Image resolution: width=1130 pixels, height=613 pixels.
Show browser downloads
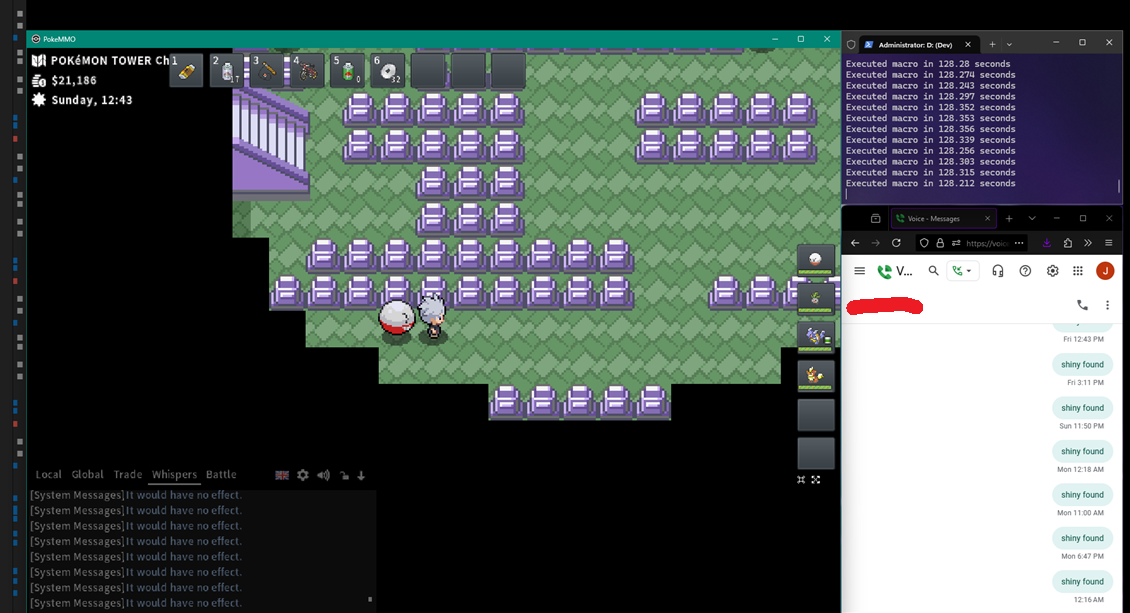pyautogui.click(x=1046, y=243)
